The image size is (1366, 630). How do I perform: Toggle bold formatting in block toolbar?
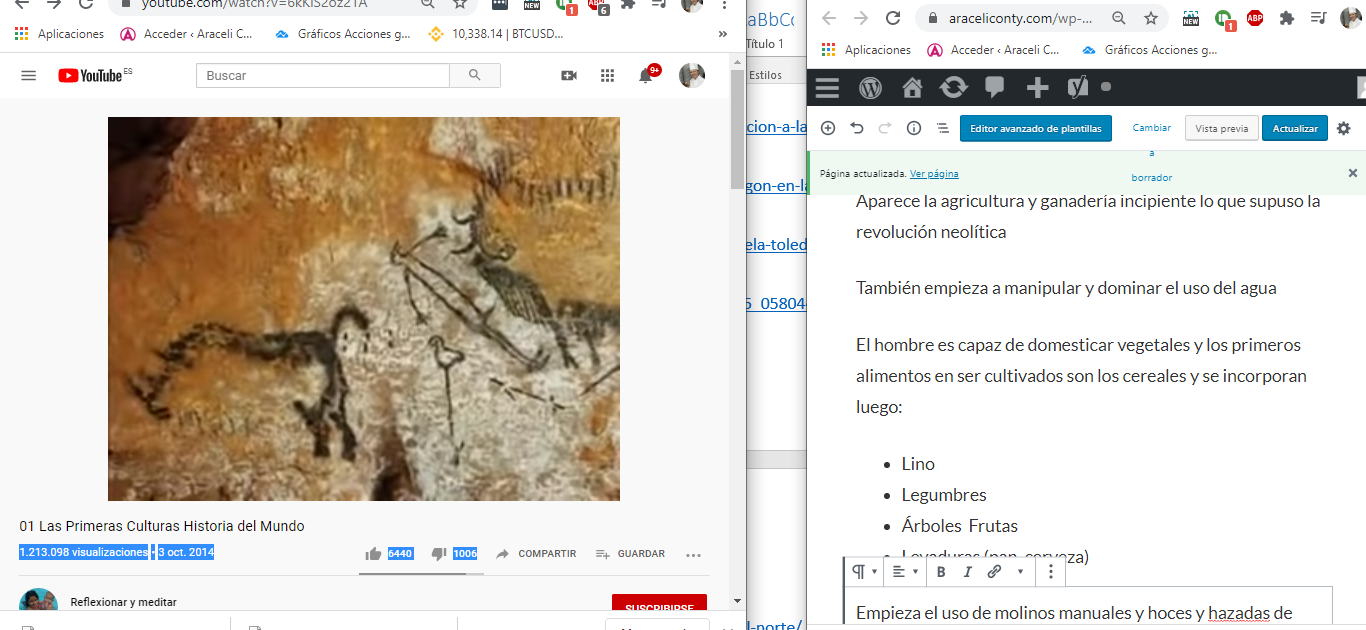tap(941, 572)
